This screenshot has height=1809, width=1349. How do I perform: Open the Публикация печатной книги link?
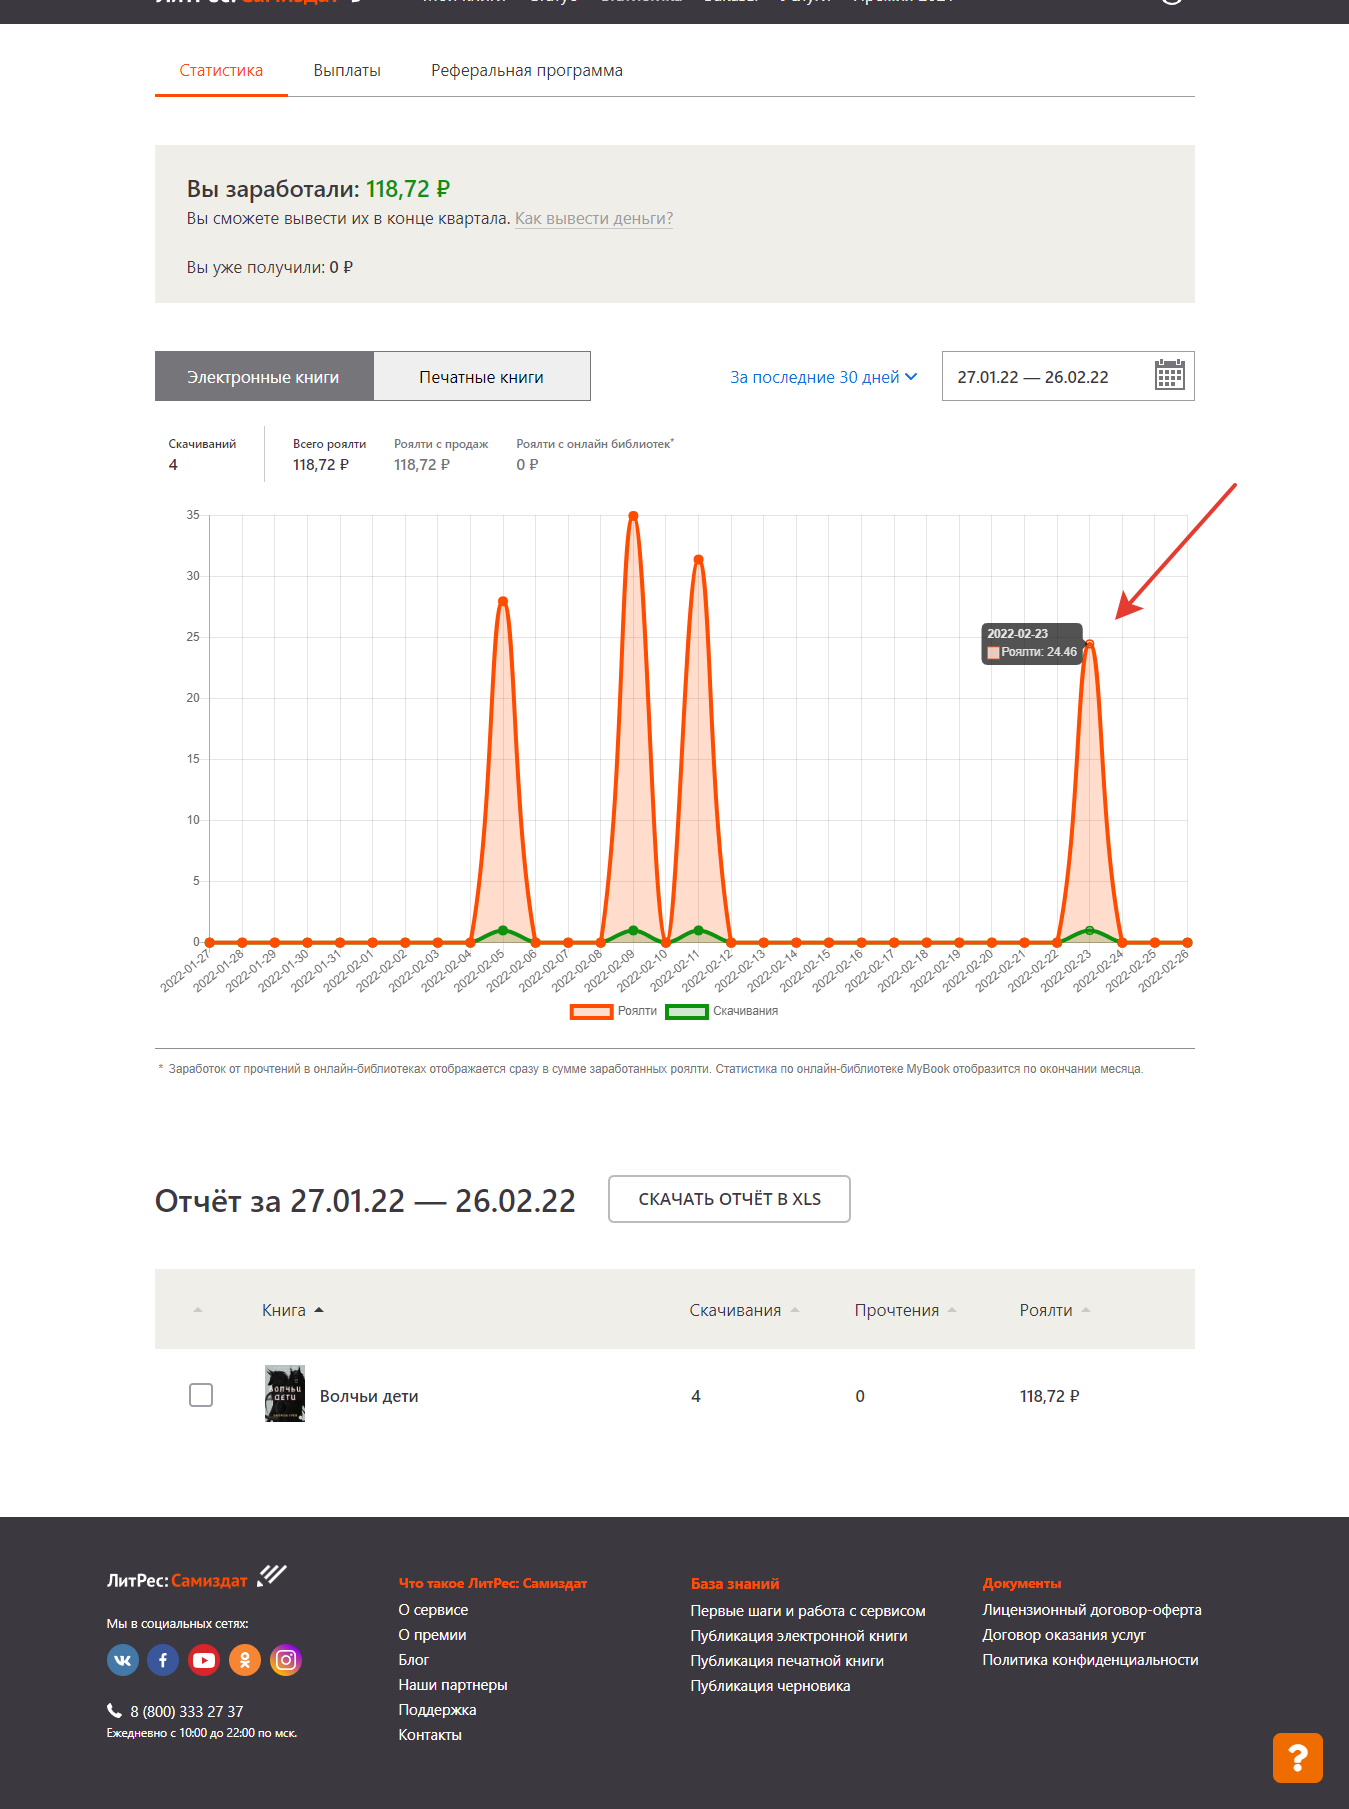click(x=787, y=1661)
